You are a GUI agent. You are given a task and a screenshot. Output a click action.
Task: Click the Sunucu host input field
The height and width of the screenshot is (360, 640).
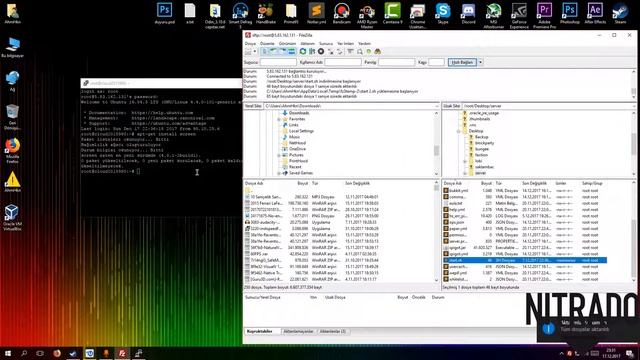click(x=278, y=62)
